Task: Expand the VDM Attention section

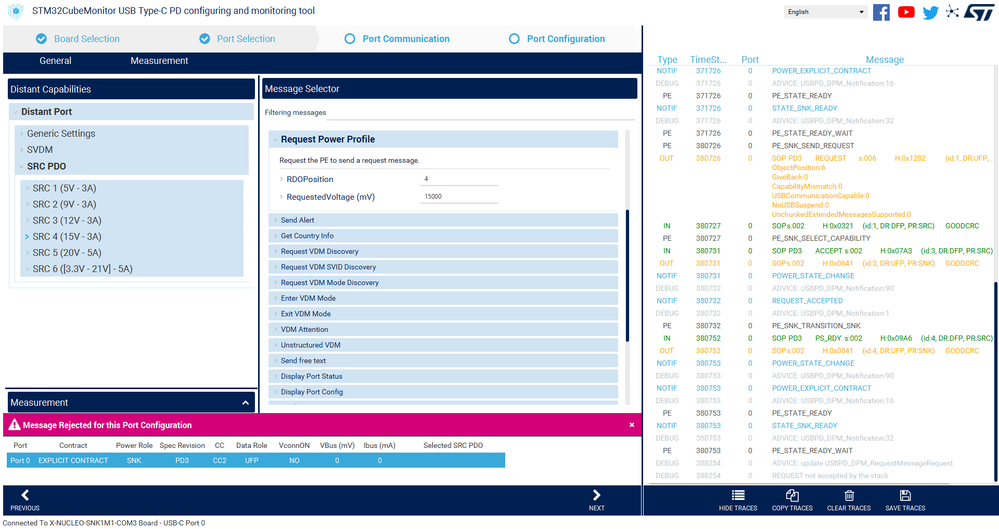Action: coord(443,330)
